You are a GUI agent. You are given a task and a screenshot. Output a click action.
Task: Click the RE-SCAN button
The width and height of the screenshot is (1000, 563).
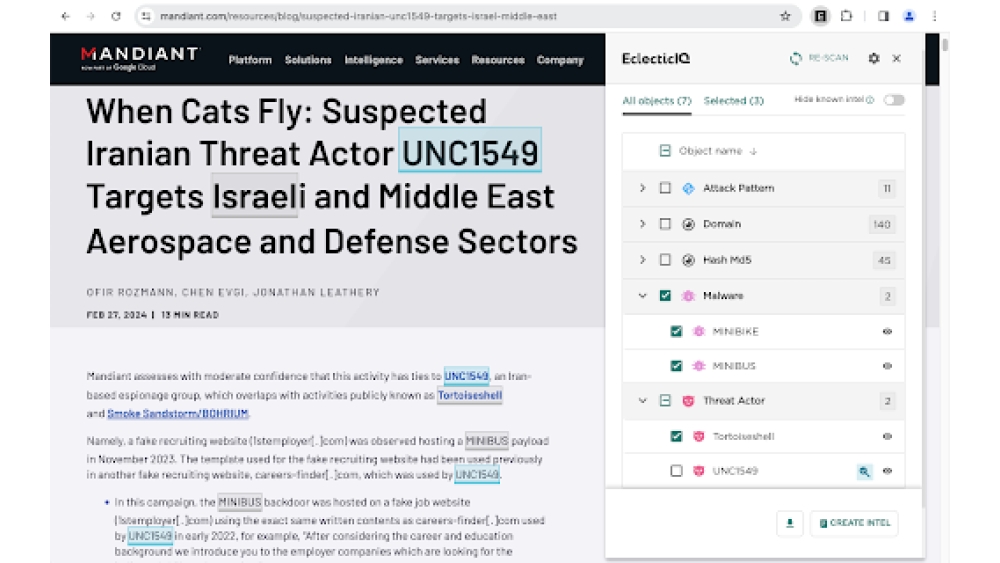tap(819, 58)
